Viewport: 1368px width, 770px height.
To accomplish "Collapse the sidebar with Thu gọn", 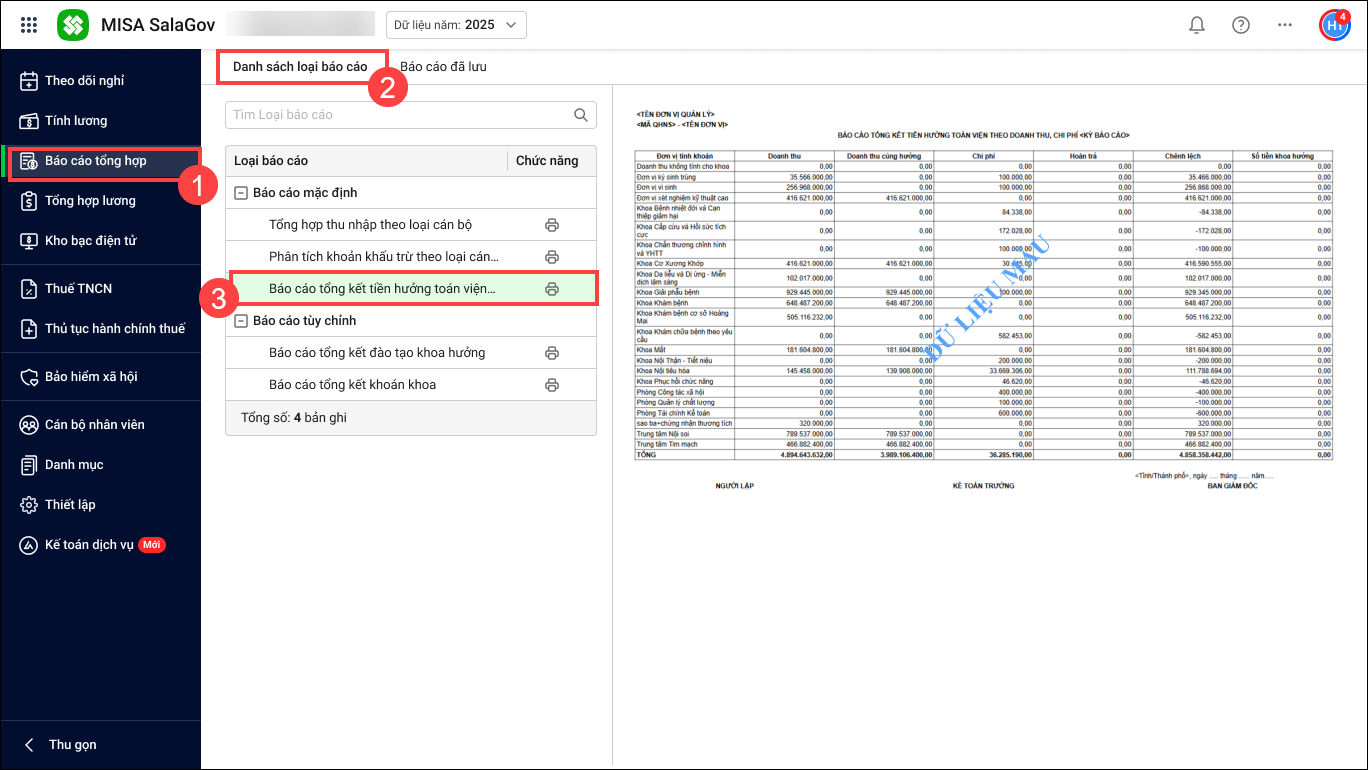I will tap(60, 745).
